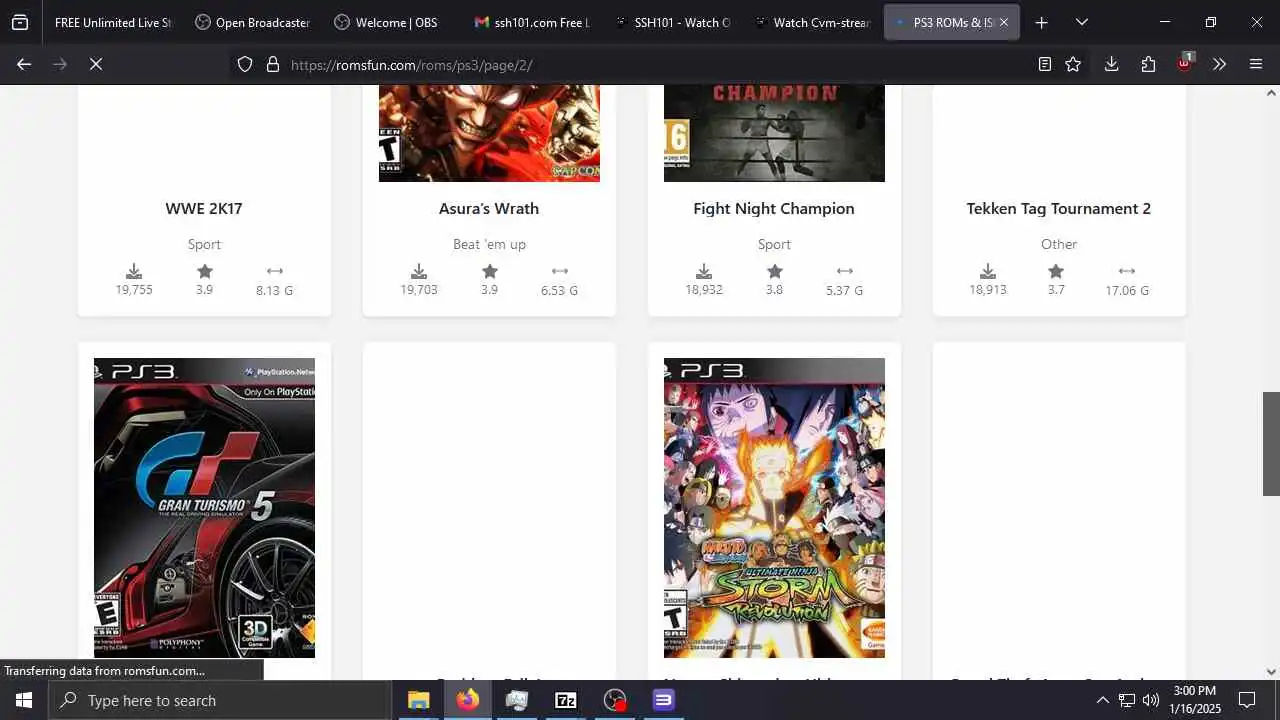Click the star rating icon under WWE 2K17
1280x720 pixels.
pyautogui.click(x=205, y=271)
